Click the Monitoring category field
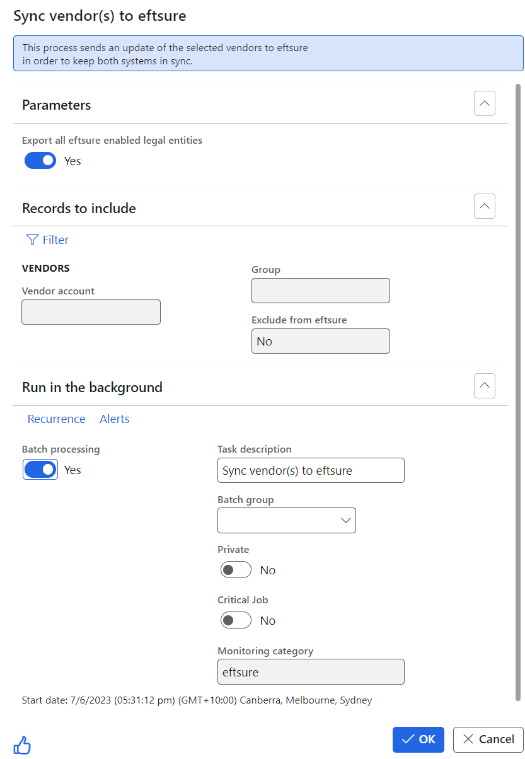The image size is (525, 759). [311, 672]
